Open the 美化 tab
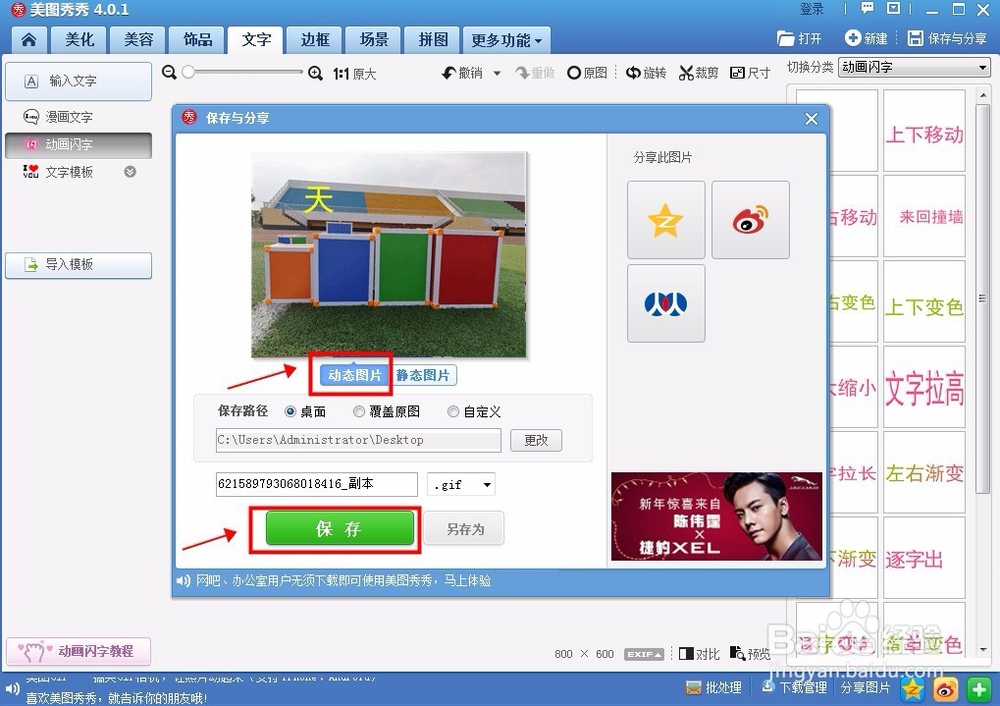Screen dimensions: 1000x706 [x=80, y=40]
